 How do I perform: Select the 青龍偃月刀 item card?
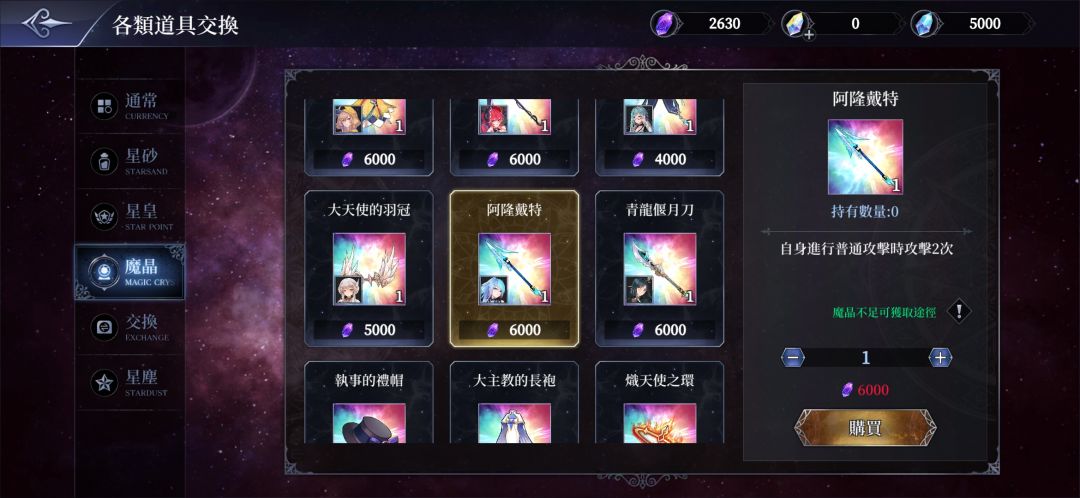tap(660, 269)
